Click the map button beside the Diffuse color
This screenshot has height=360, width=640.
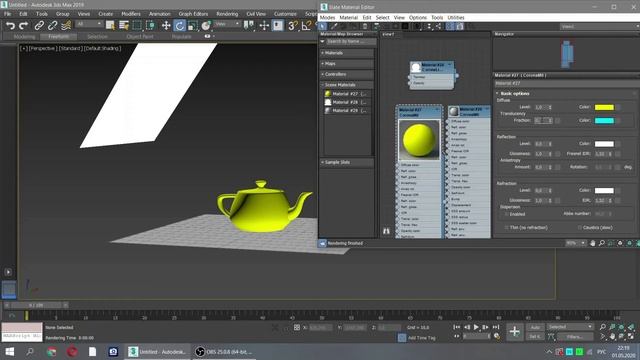(x=618, y=107)
